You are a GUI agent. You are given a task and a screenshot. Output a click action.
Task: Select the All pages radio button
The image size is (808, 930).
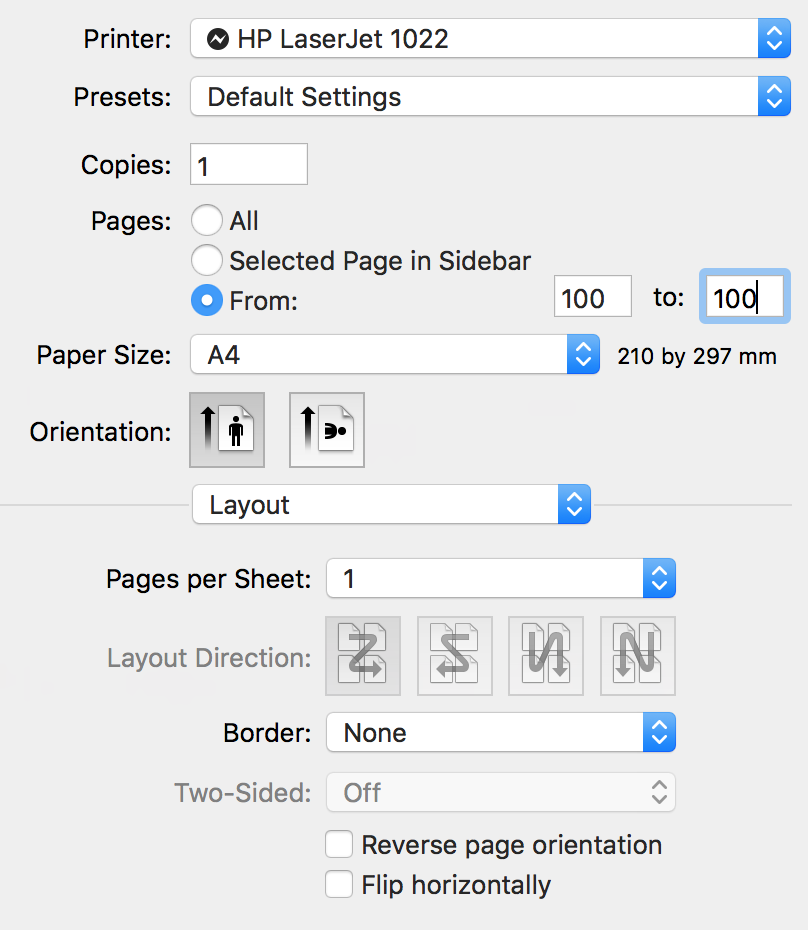tap(207, 221)
